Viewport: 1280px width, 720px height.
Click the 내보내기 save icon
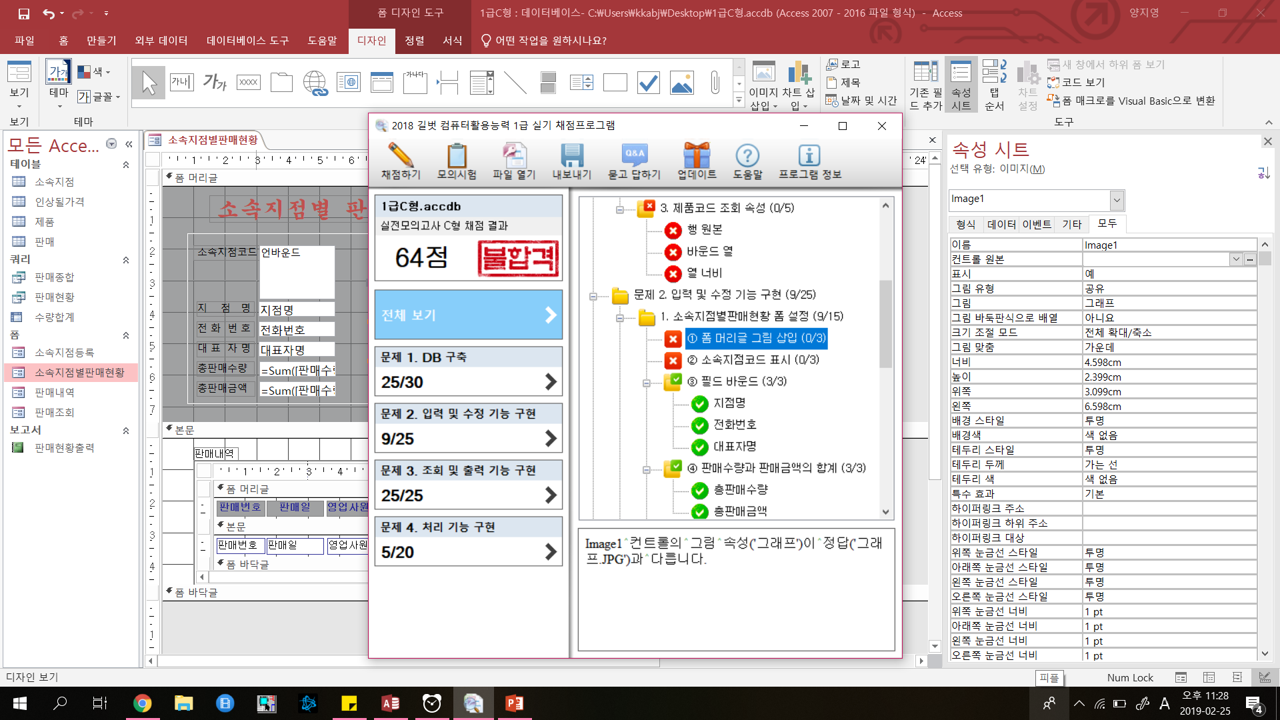click(572, 158)
